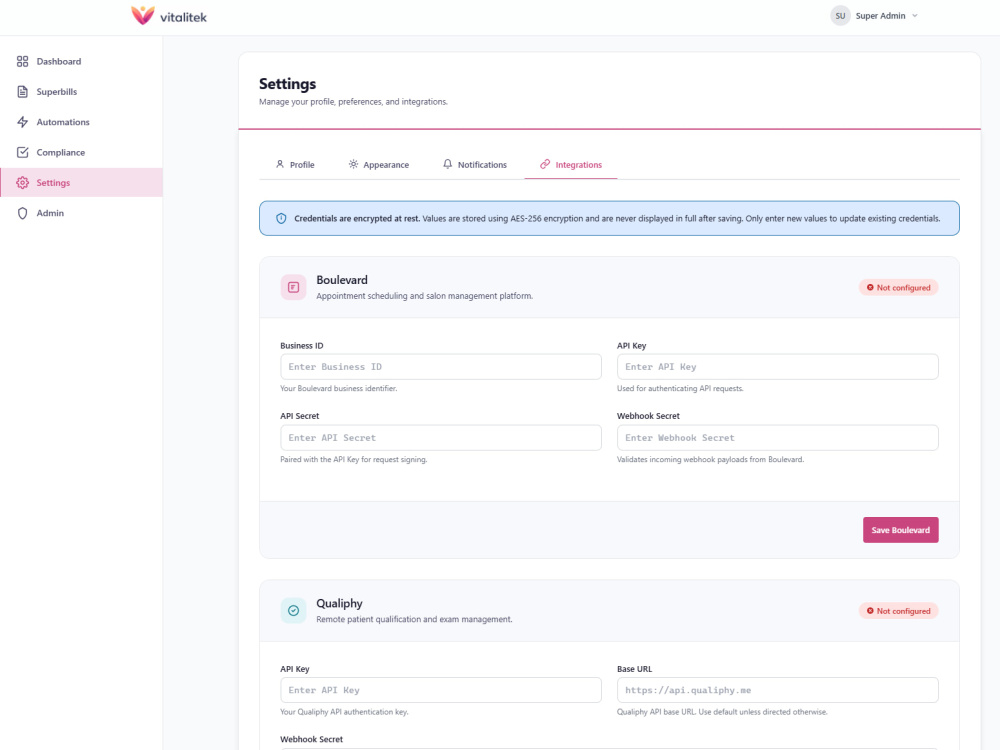Image resolution: width=1000 pixels, height=750 pixels.
Task: Click the Qualiphy section title
Action: tap(339, 603)
